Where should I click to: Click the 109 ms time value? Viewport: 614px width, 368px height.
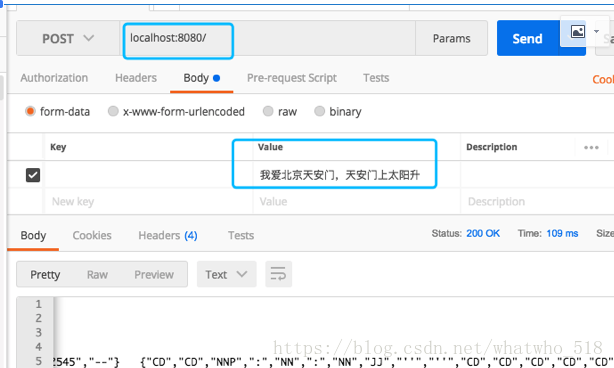pos(562,233)
